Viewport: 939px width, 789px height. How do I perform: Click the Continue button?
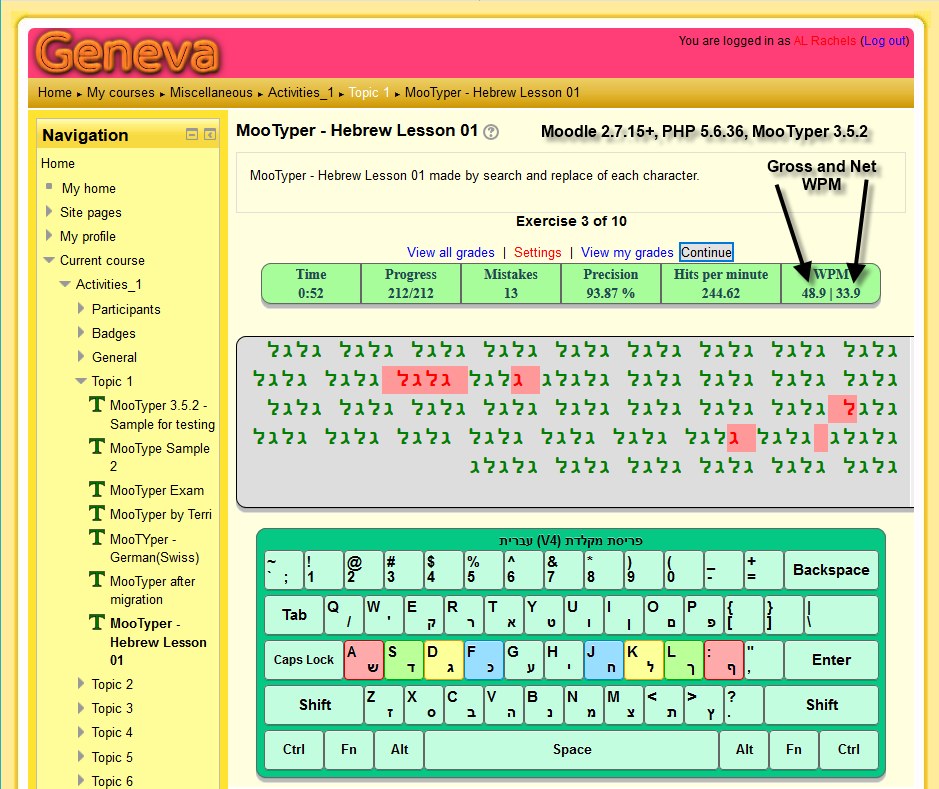(706, 252)
